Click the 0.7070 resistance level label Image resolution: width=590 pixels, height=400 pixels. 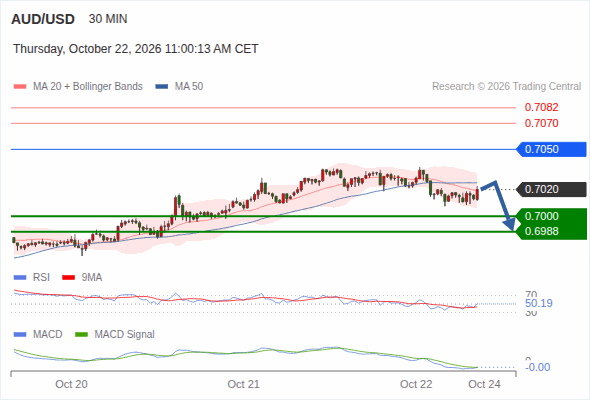click(541, 123)
